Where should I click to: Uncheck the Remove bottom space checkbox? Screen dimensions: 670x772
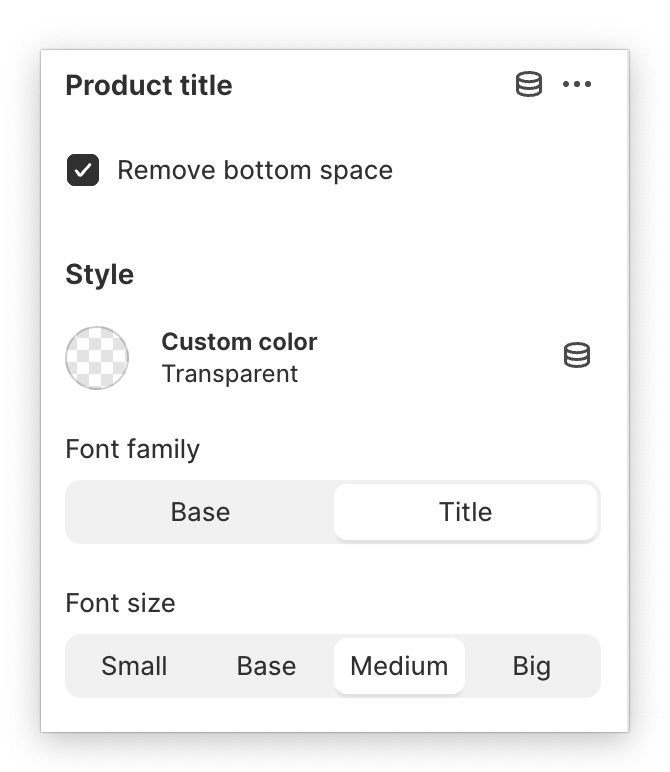click(x=83, y=170)
